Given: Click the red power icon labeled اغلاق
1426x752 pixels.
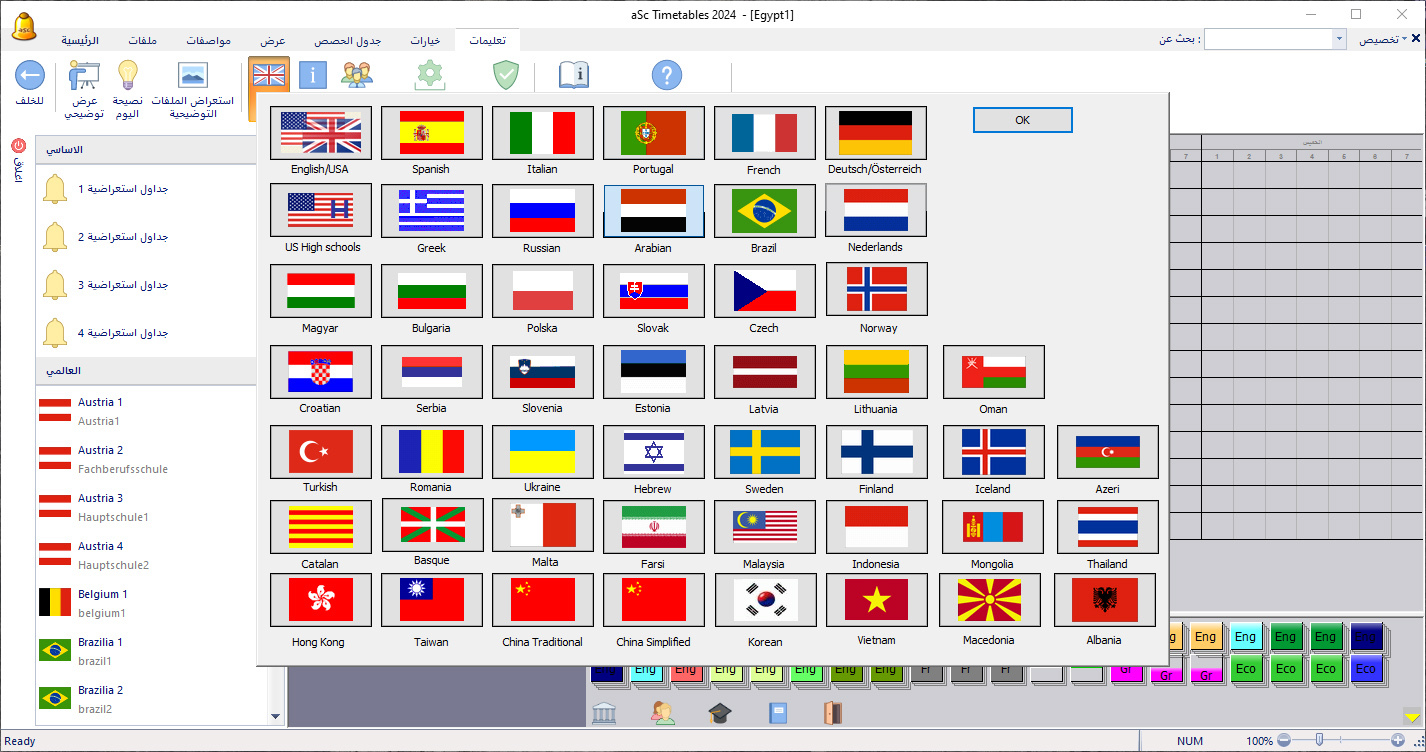Looking at the screenshot, I should [x=18, y=146].
